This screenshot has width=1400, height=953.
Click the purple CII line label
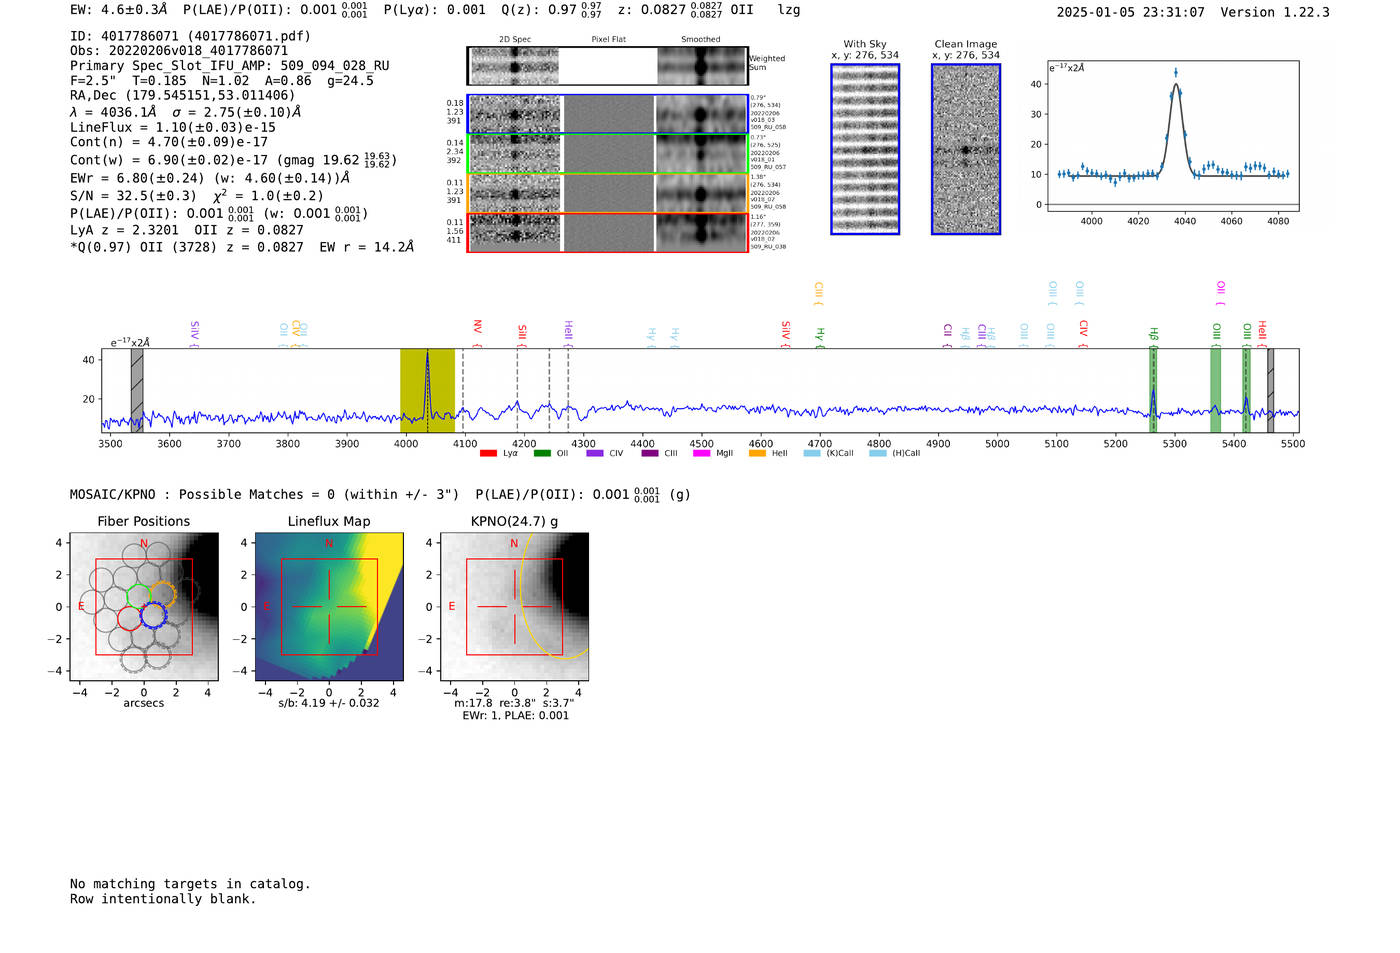point(947,334)
